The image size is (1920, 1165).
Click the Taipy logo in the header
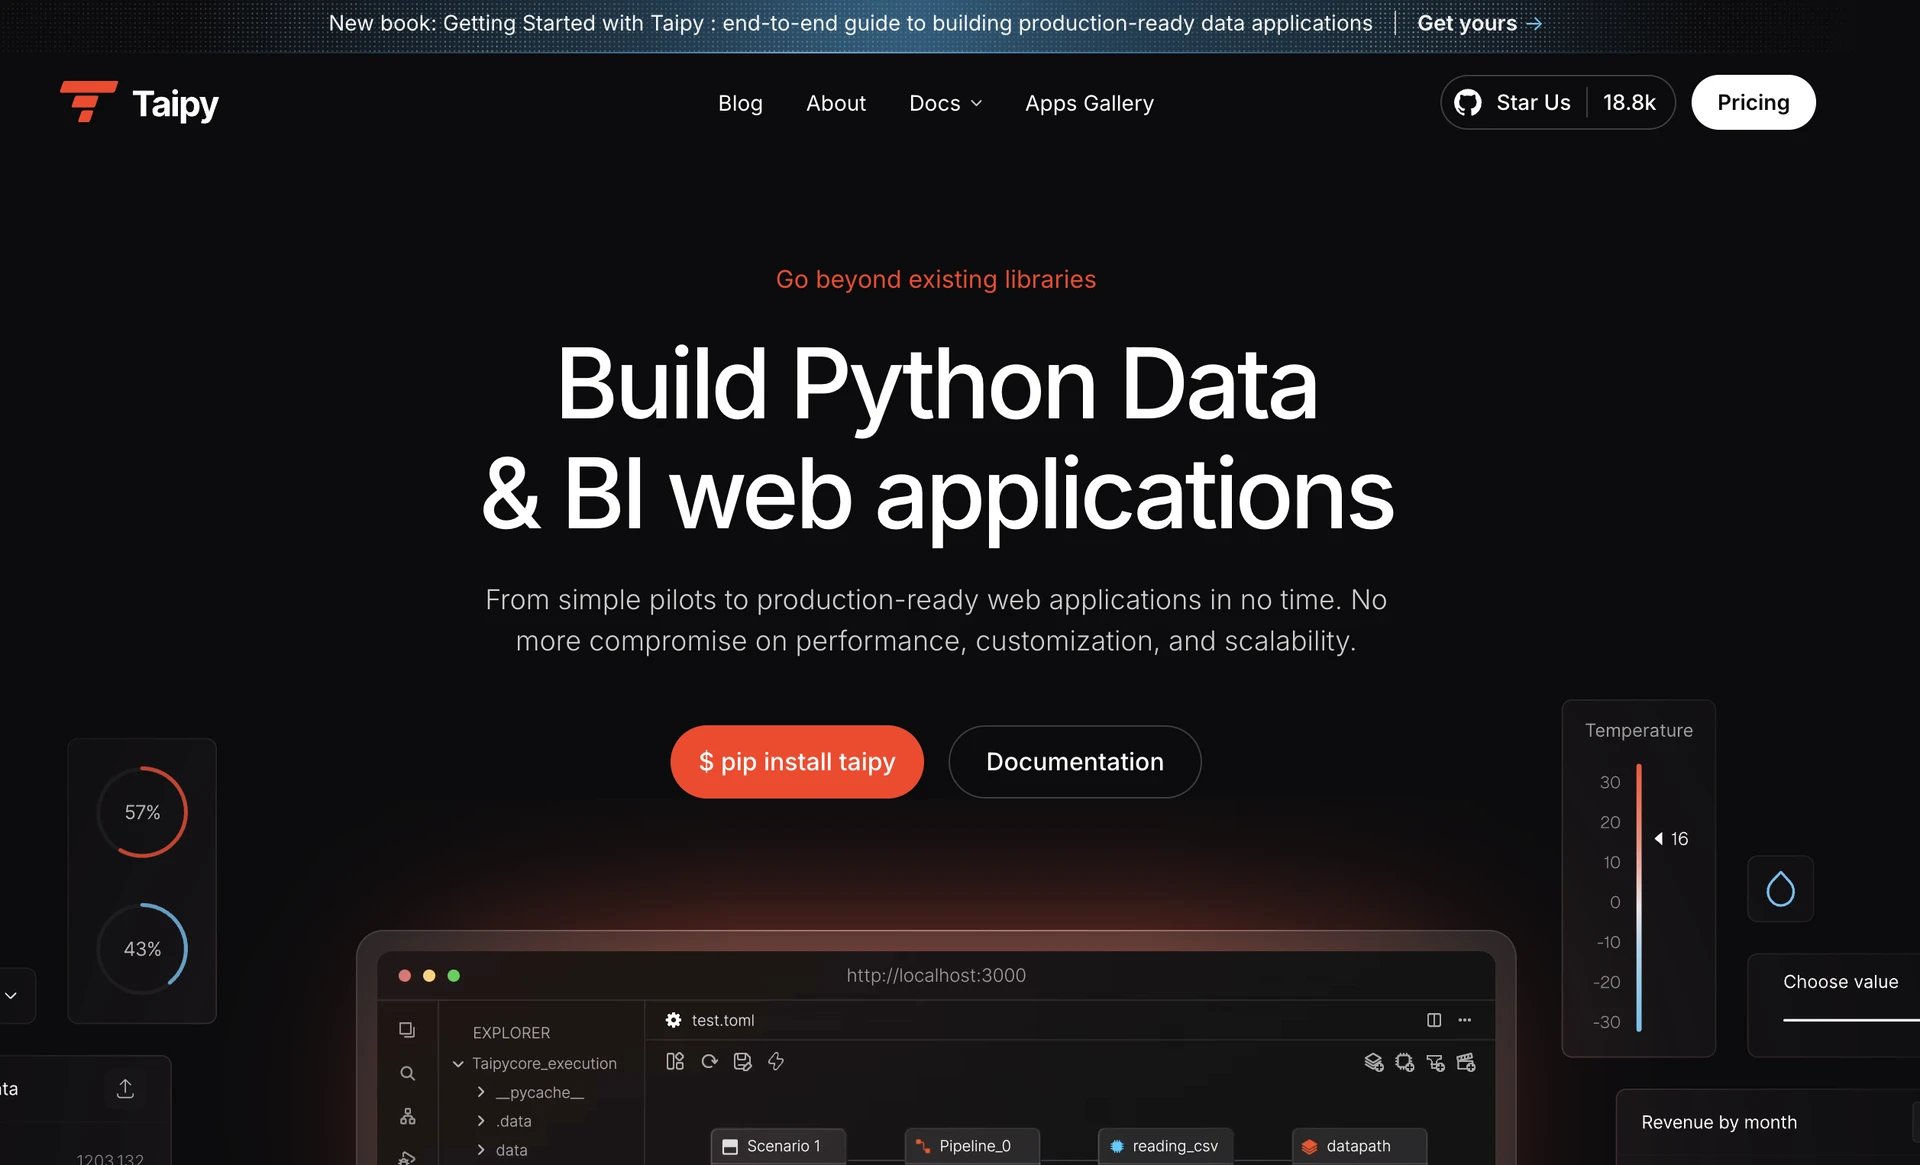tap(139, 103)
